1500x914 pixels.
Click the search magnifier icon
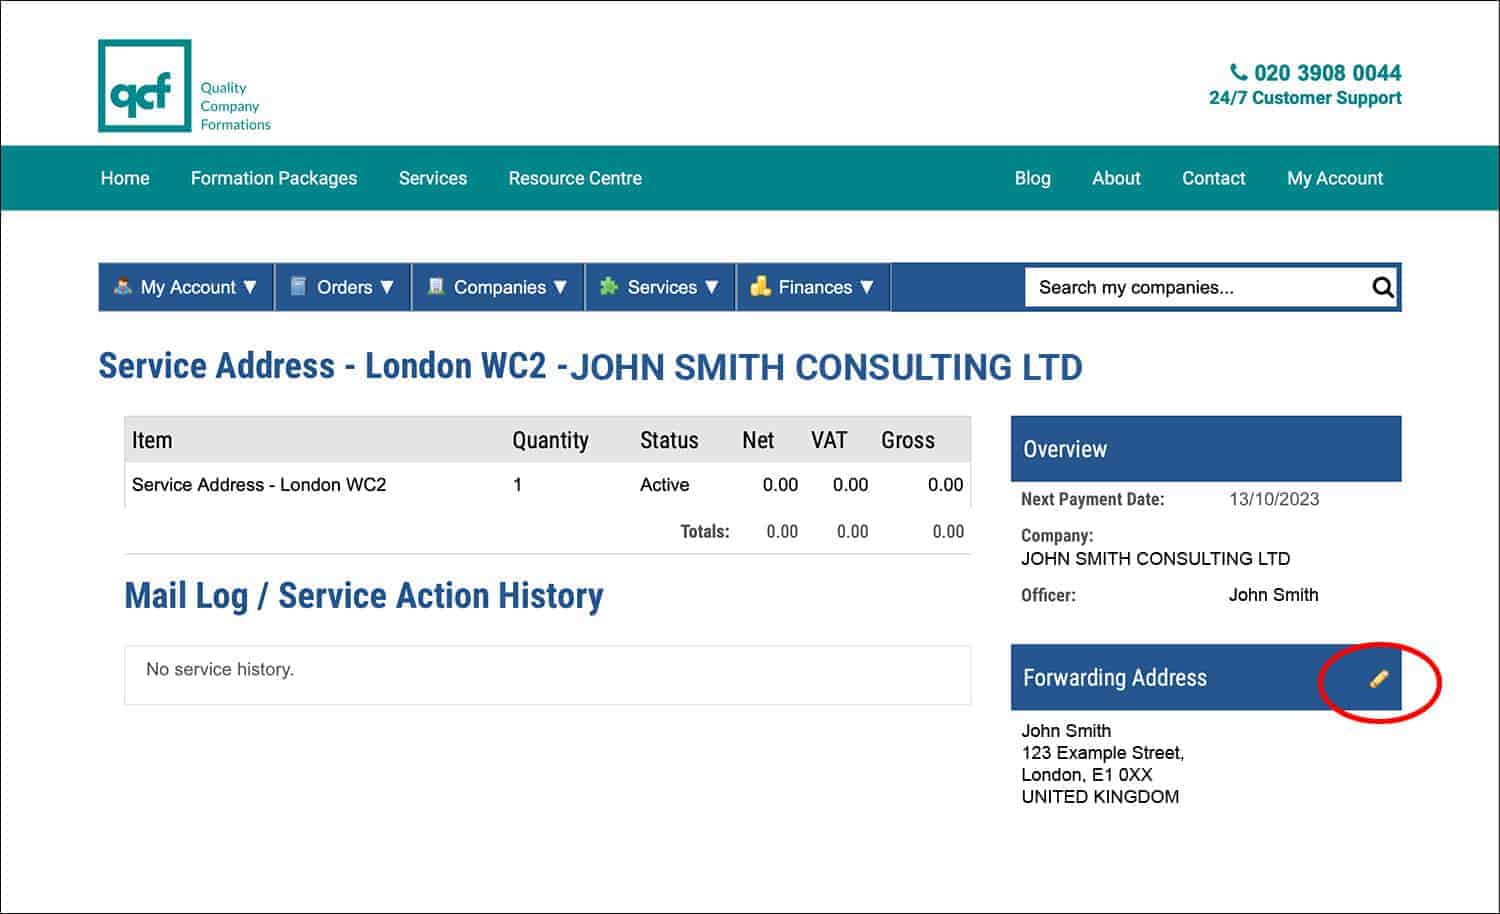(x=1381, y=287)
